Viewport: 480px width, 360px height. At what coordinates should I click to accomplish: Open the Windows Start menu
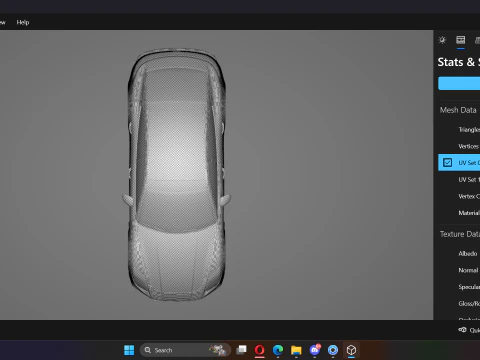coord(129,350)
